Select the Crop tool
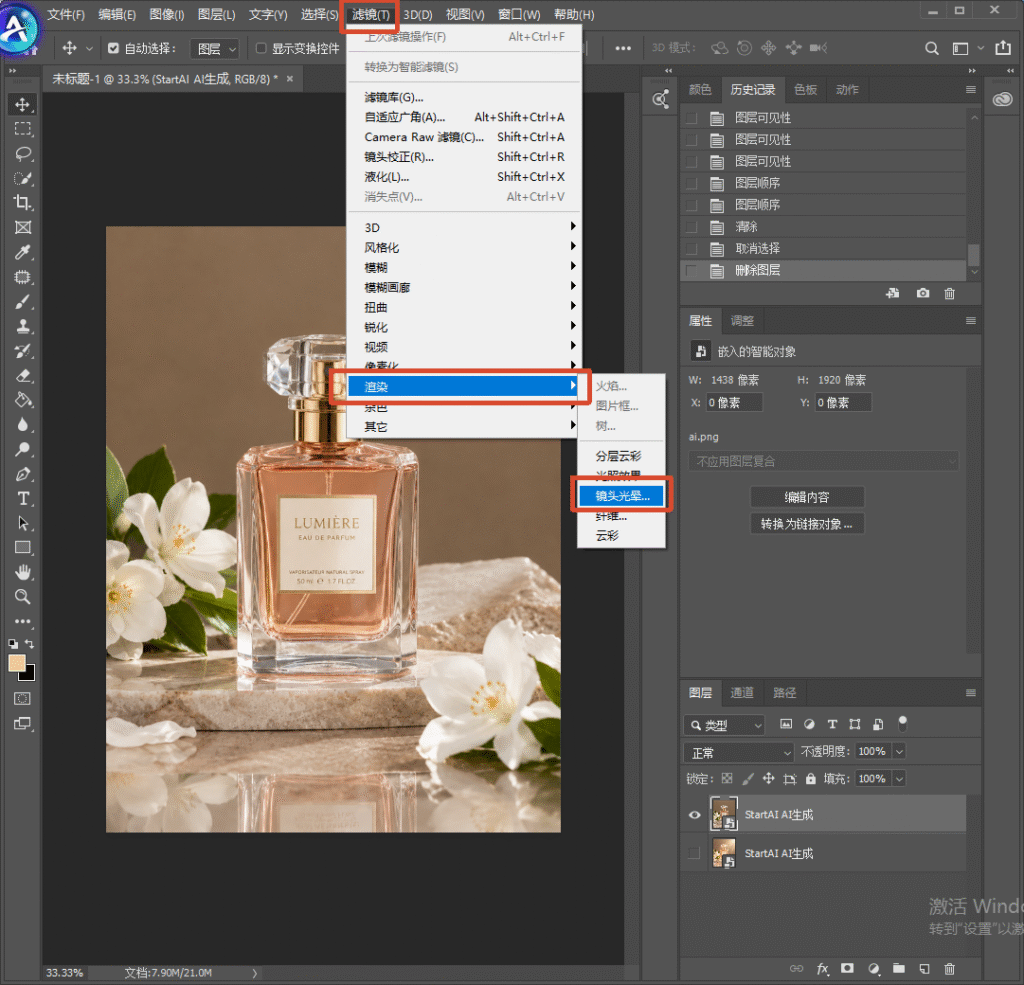The width and height of the screenshot is (1024, 985). point(23,202)
